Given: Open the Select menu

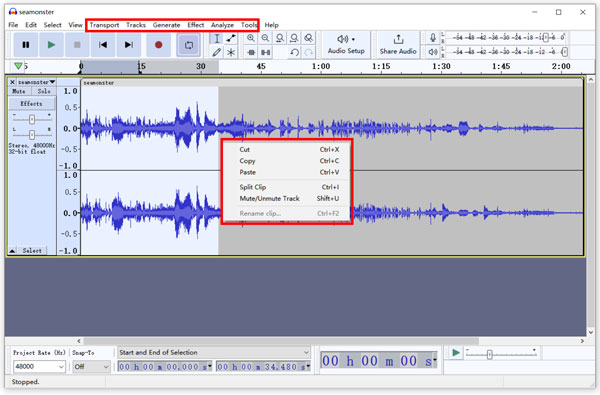Looking at the screenshot, I should click(52, 25).
